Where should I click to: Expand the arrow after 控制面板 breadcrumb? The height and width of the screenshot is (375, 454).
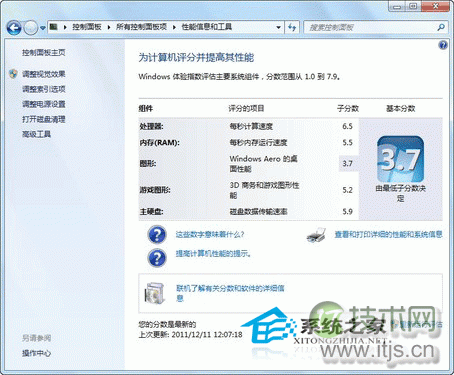tap(109, 27)
